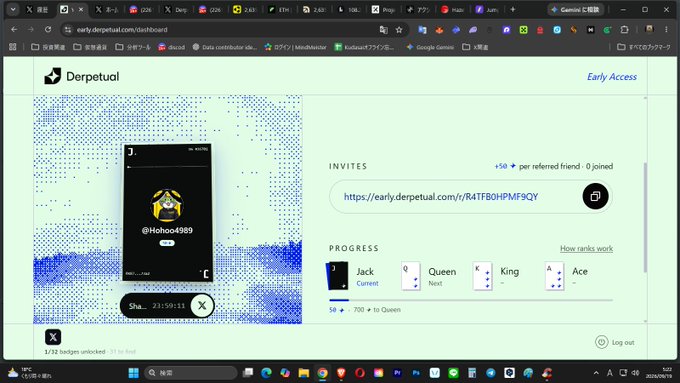Open the volume icon in system tray
The image size is (680, 383).
pos(635,373)
